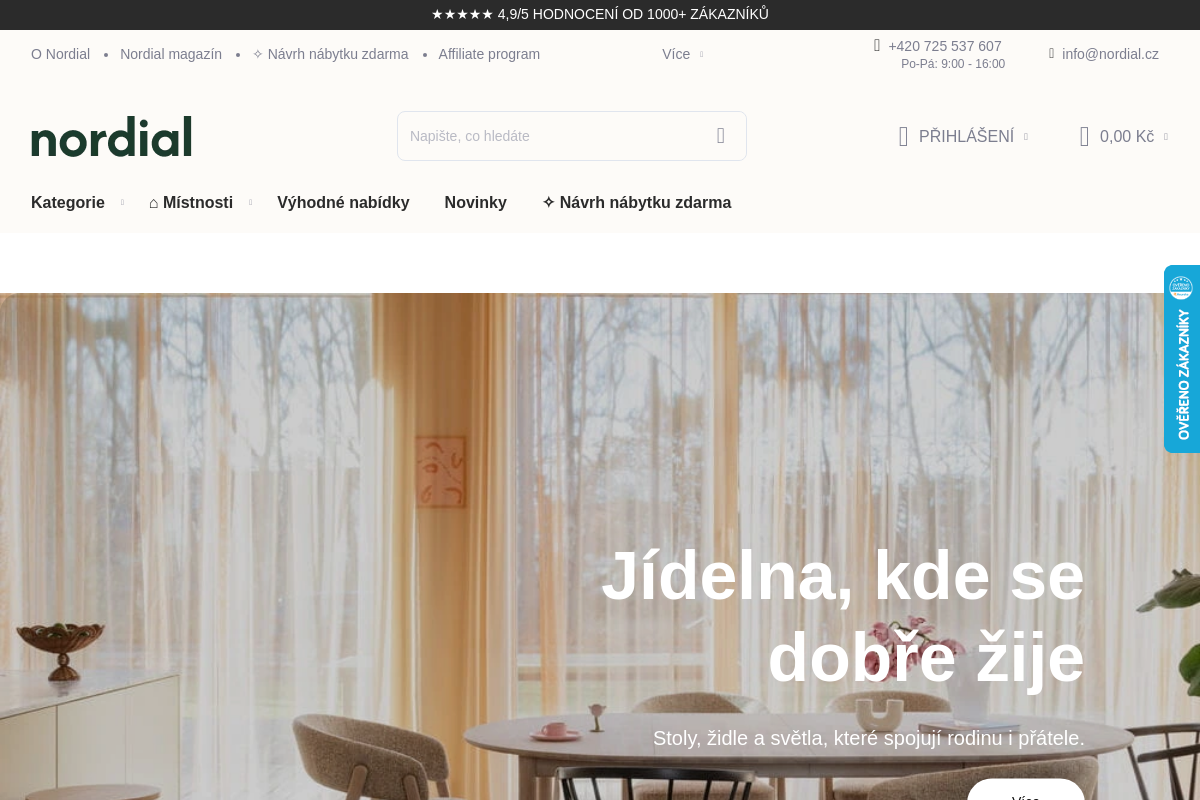Visit the Affiliate program link
This screenshot has width=1200, height=800.
click(489, 54)
